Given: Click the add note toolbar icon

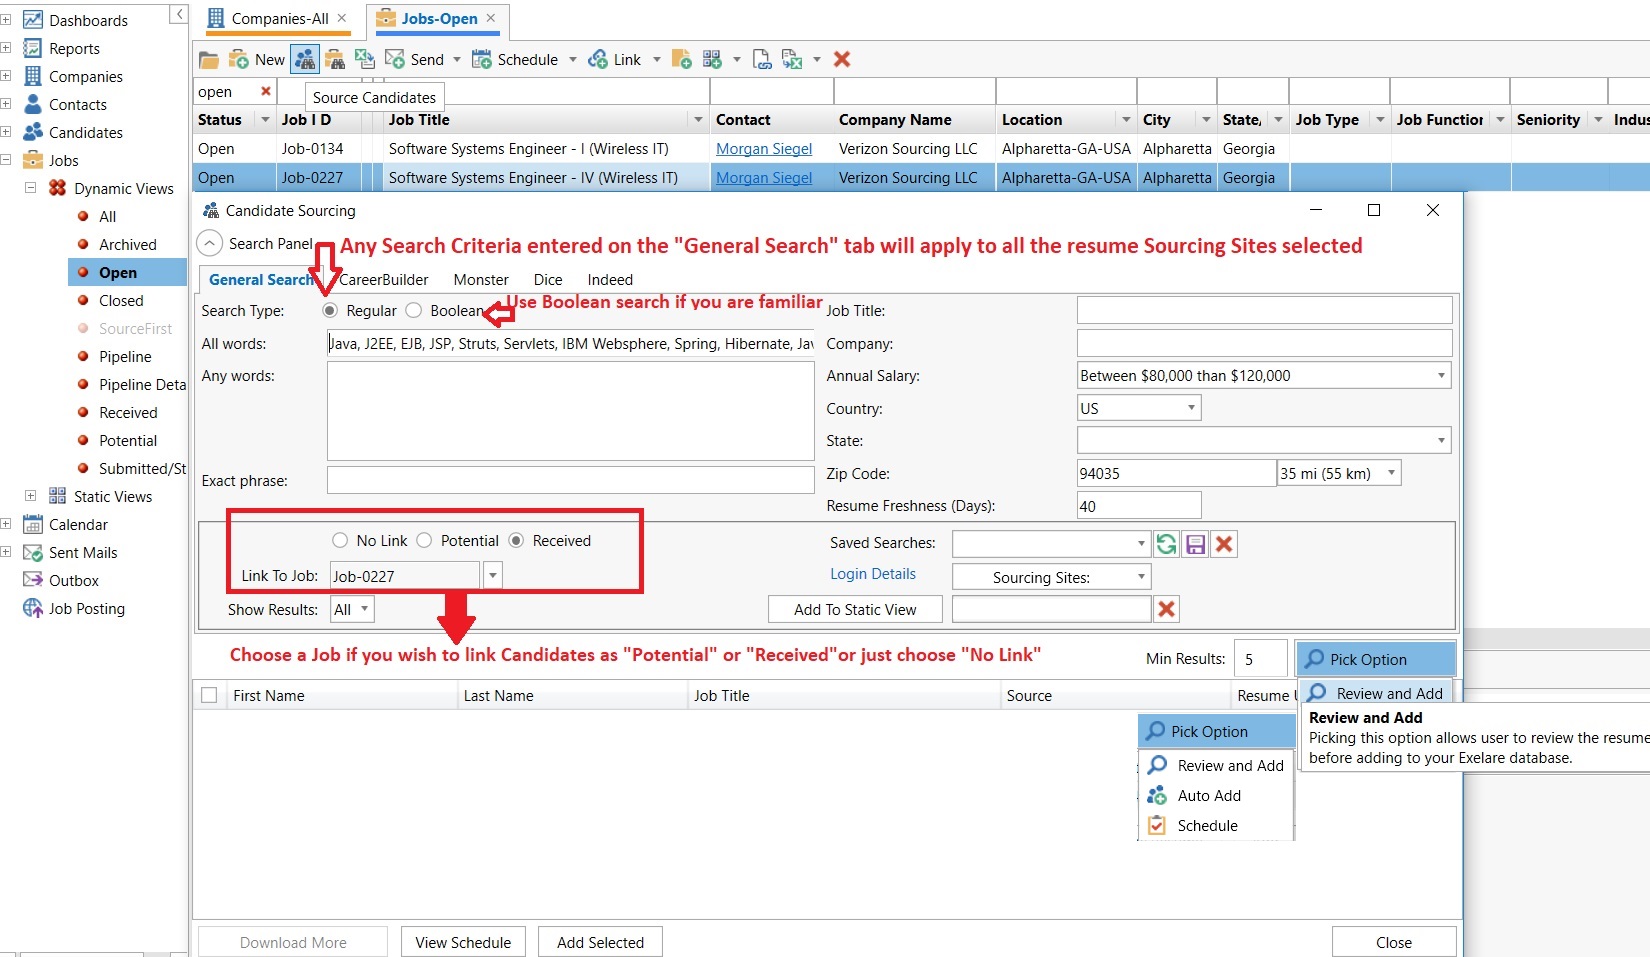Looking at the screenshot, I should pos(682,60).
